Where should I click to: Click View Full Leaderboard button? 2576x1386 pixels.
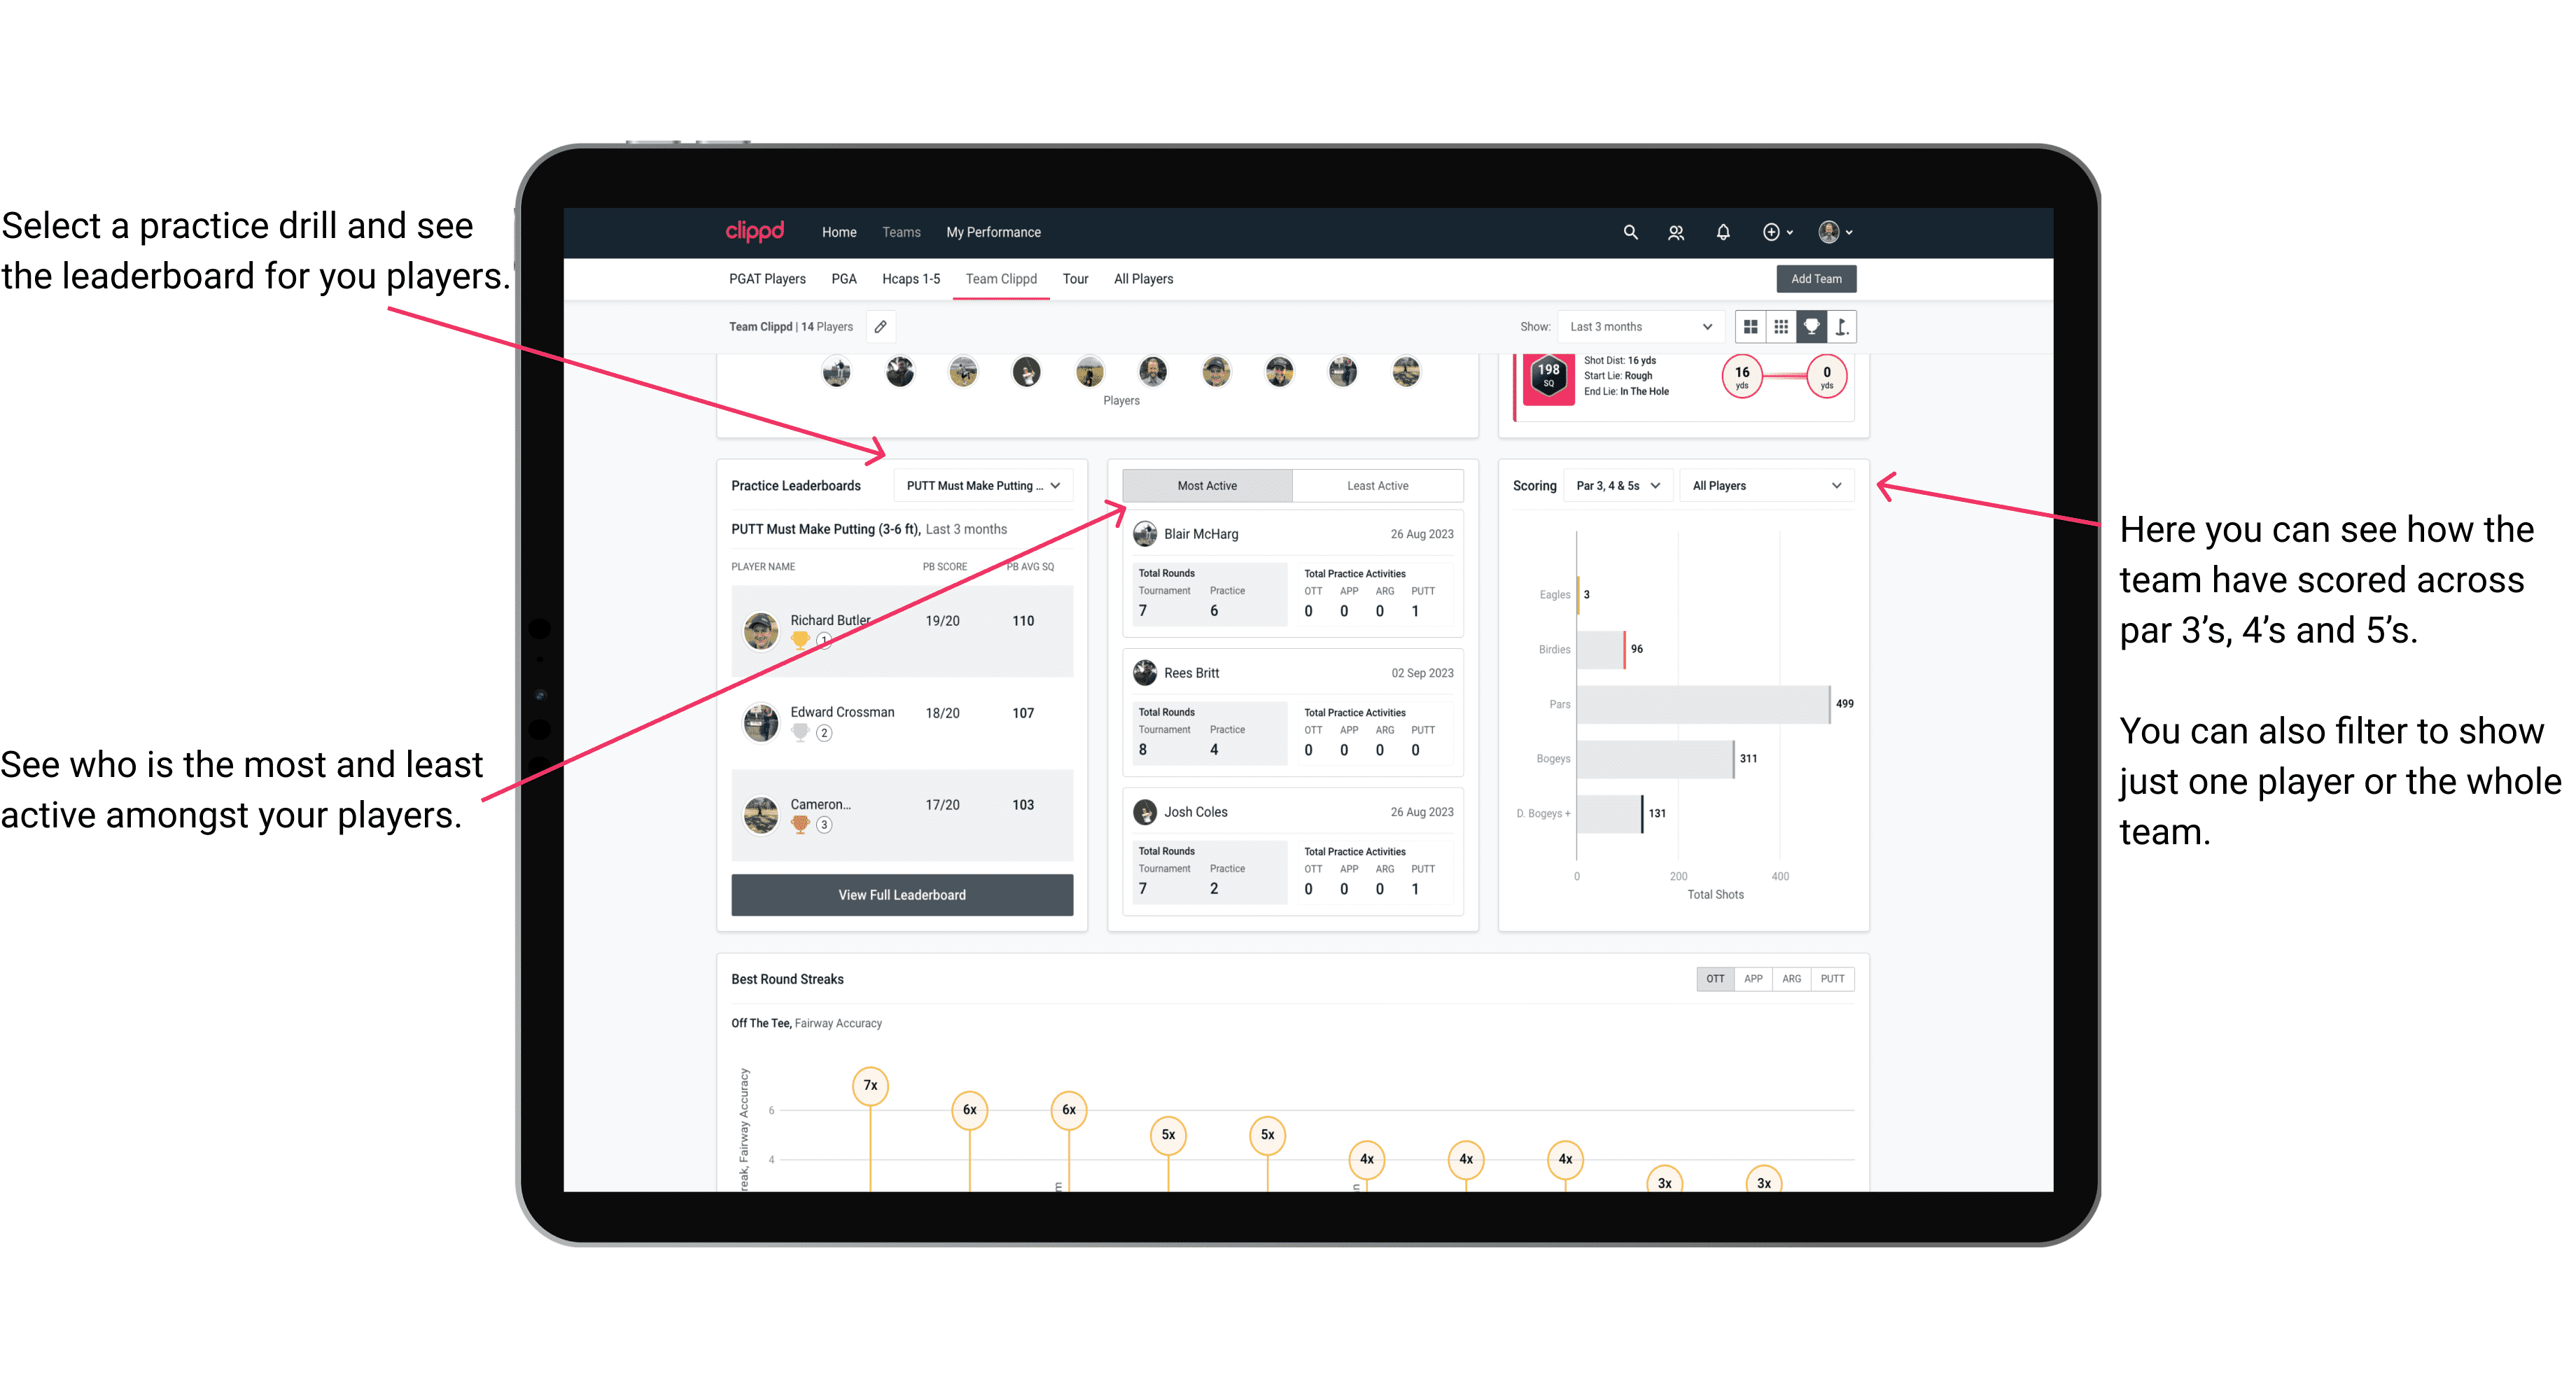pyautogui.click(x=902, y=895)
